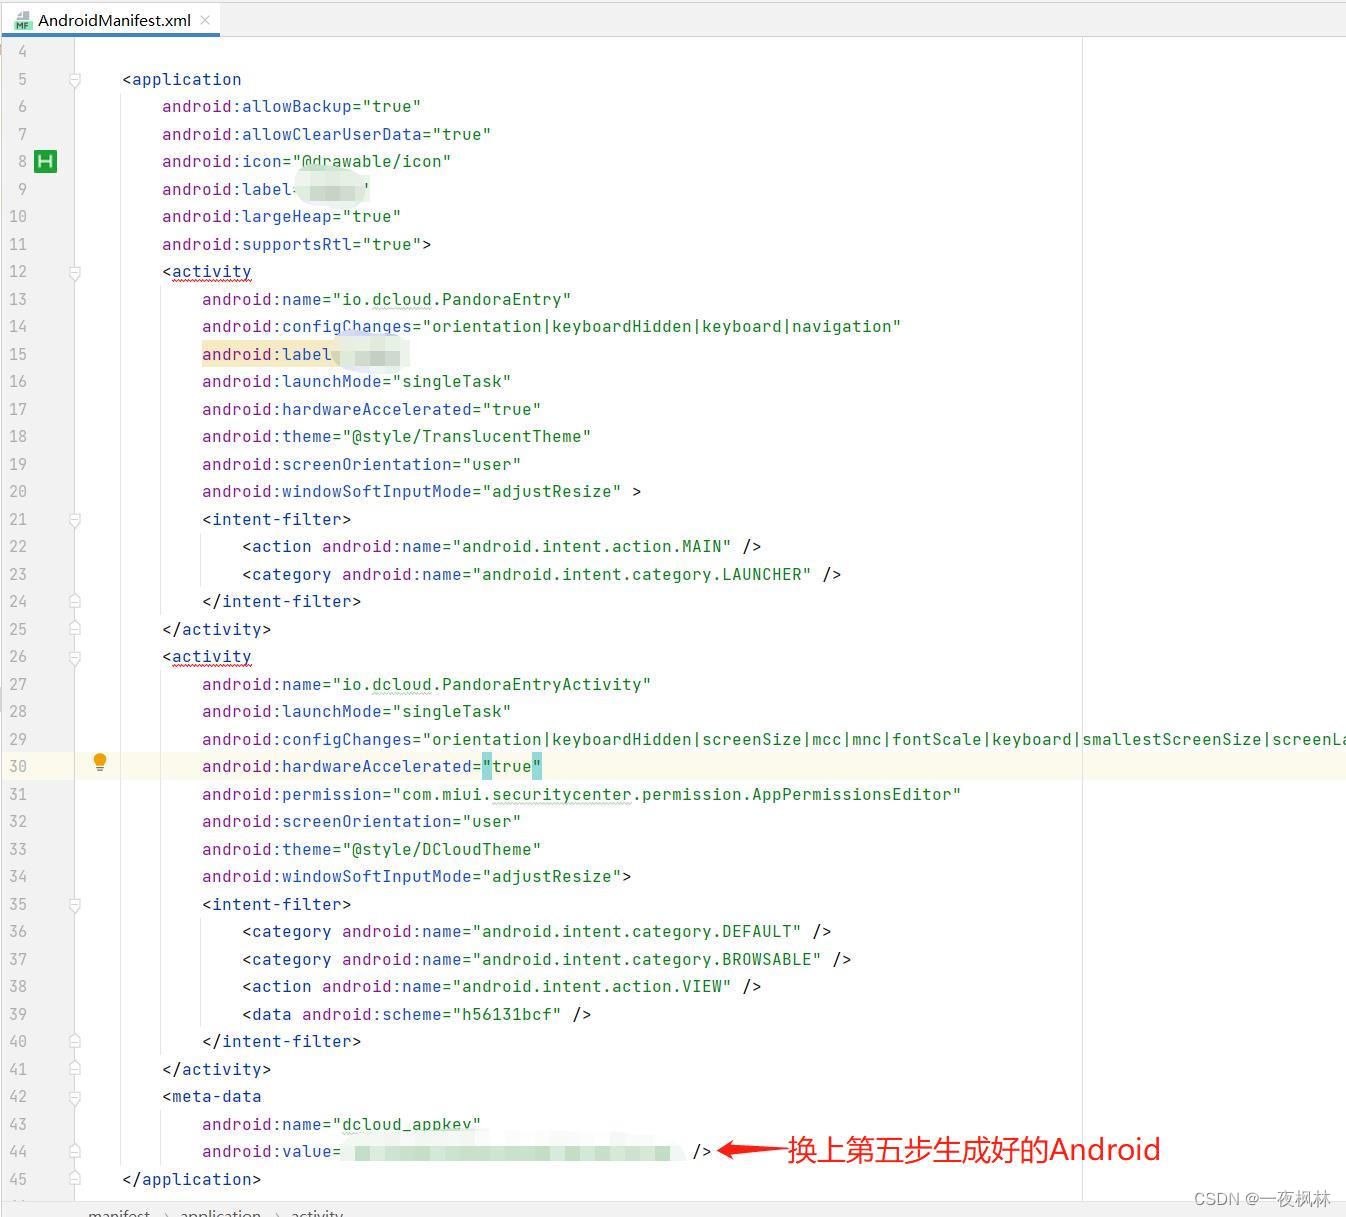The height and width of the screenshot is (1217, 1346).
Task: Click "android.intent.category.DEFAULT" category name
Action: [x=637, y=931]
